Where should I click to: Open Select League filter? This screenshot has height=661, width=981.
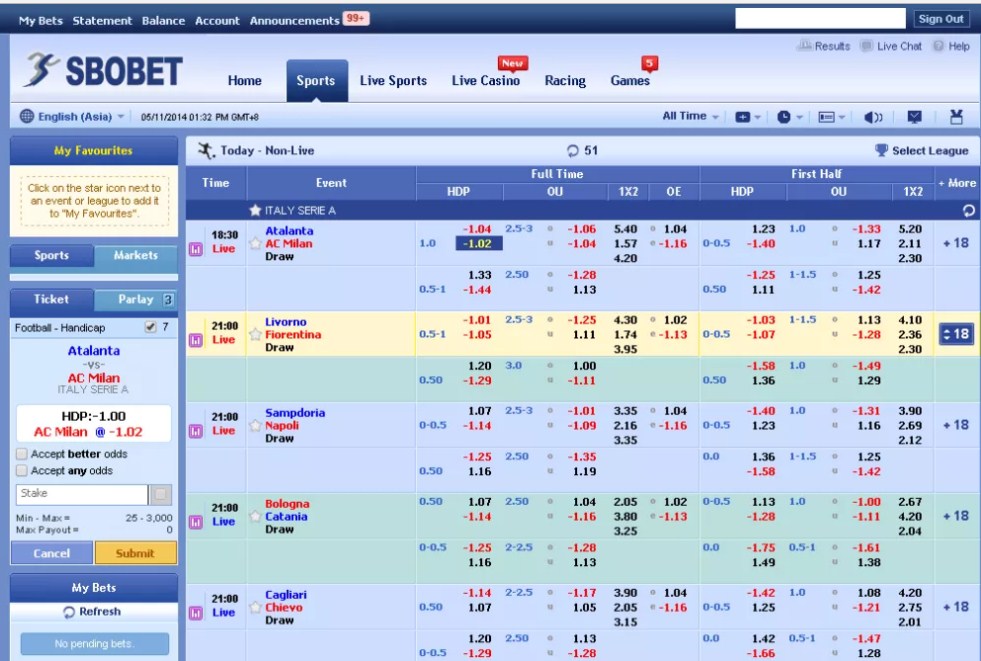click(922, 151)
